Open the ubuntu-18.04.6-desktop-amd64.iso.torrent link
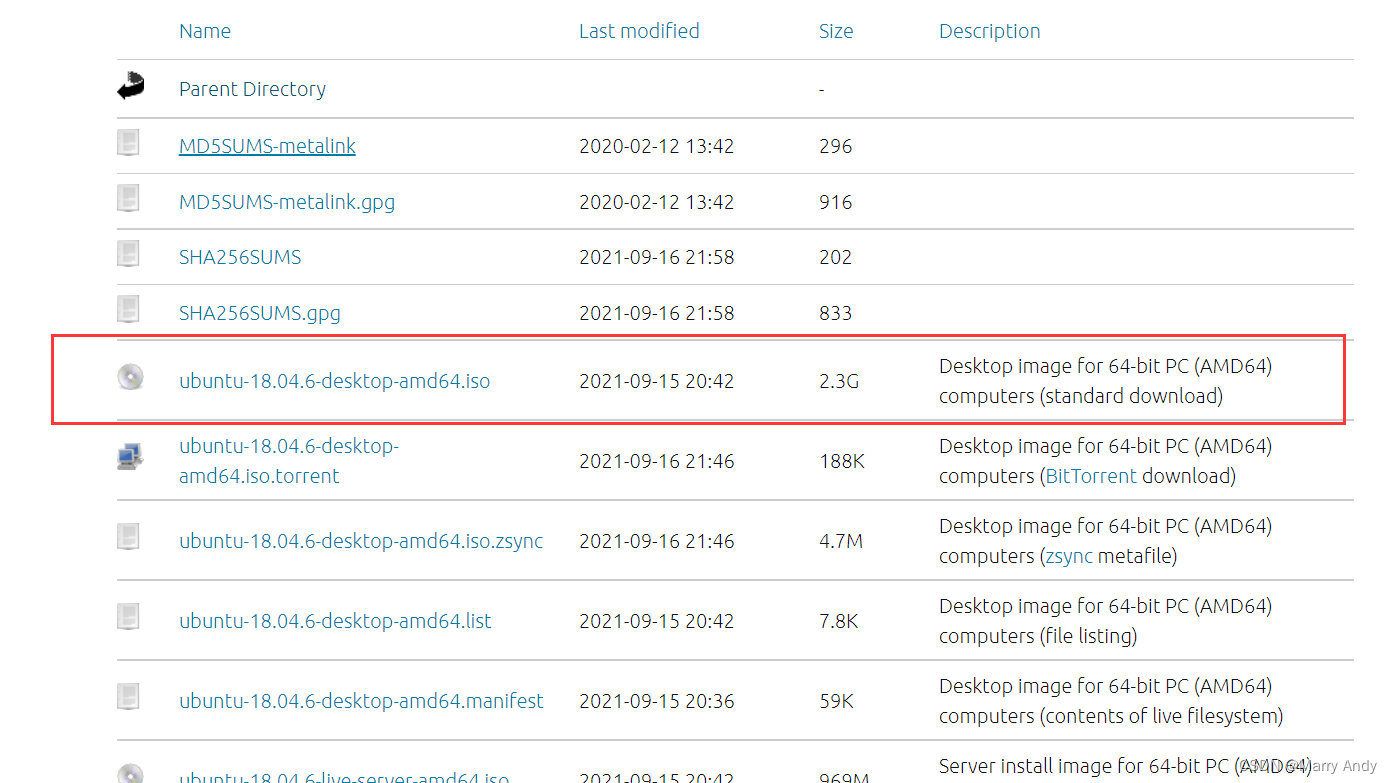1392x783 pixels. click(289, 461)
